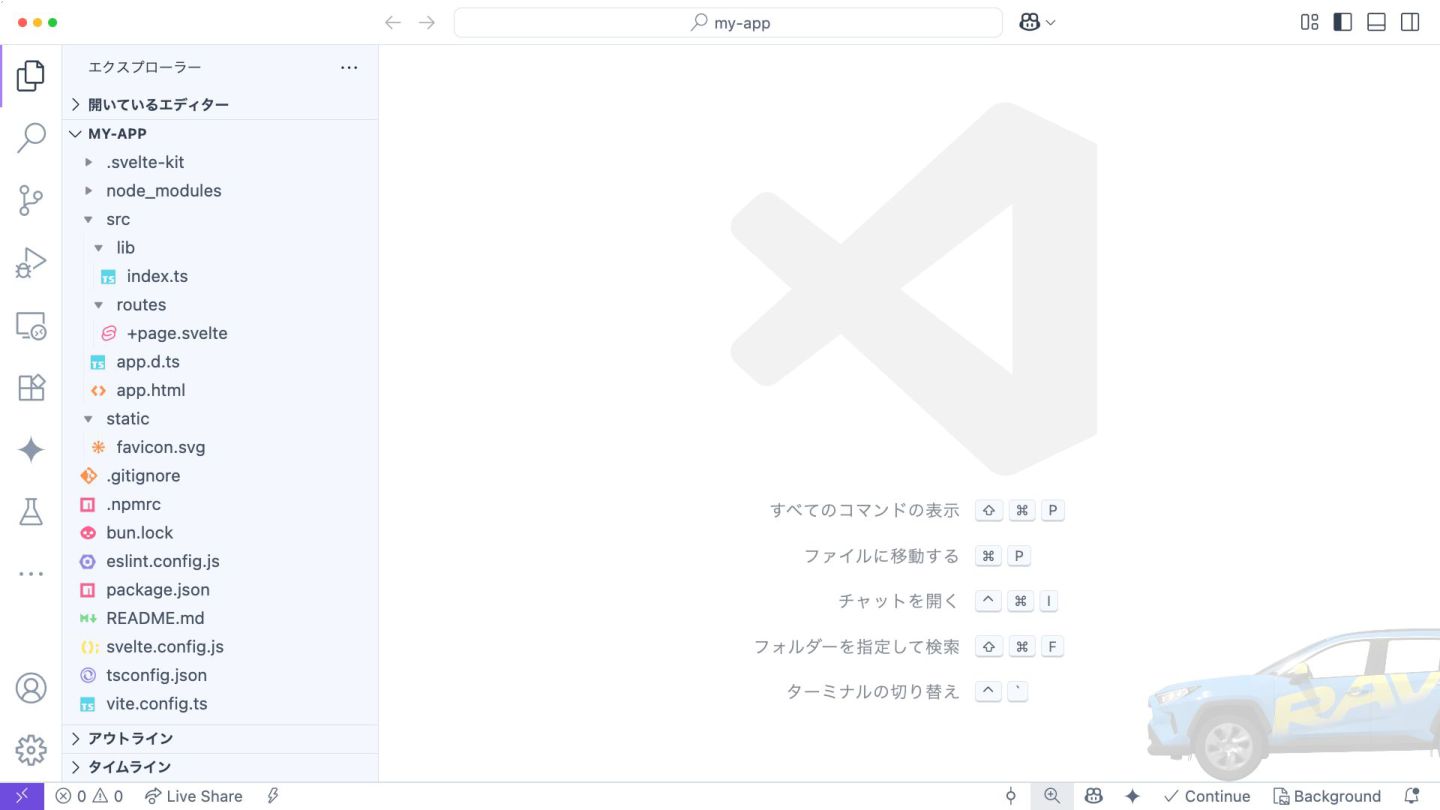The image size is (1440, 810).
Task: Open Explorer views and more actions menu
Action: pos(349,67)
